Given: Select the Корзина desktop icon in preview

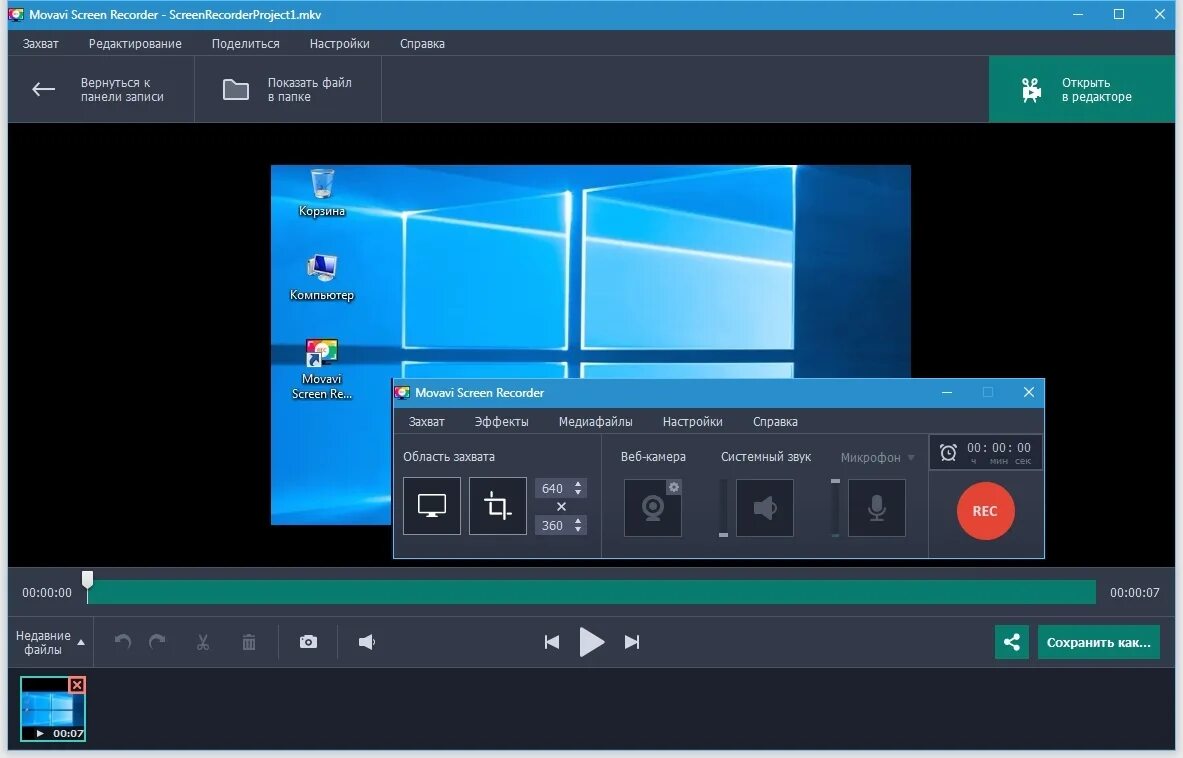Looking at the screenshot, I should click(x=322, y=193).
